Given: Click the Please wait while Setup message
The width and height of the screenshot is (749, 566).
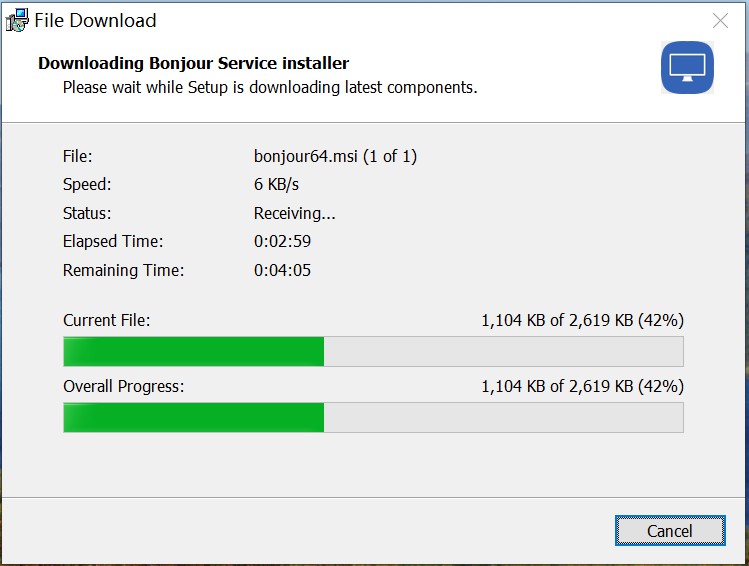Looking at the screenshot, I should click(270, 87).
